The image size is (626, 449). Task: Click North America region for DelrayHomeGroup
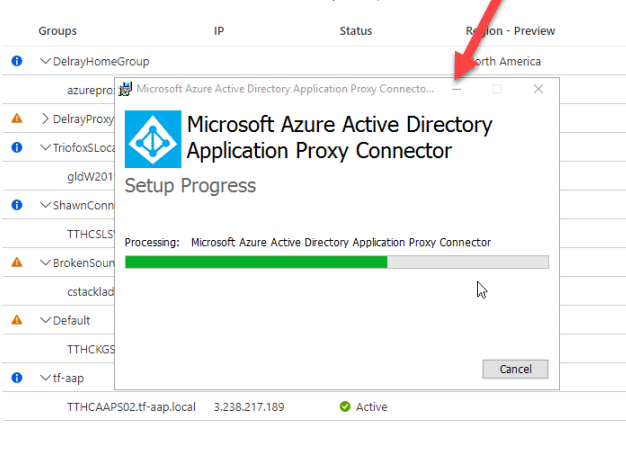506,61
